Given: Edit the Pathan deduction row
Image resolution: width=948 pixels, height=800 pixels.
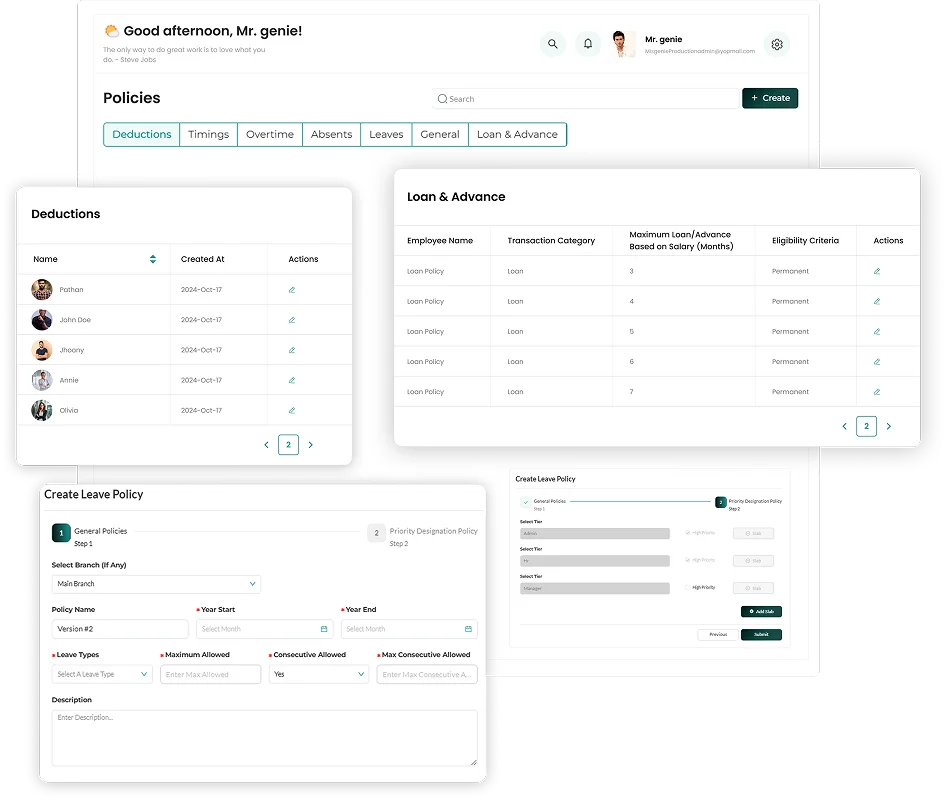Looking at the screenshot, I should point(292,290).
